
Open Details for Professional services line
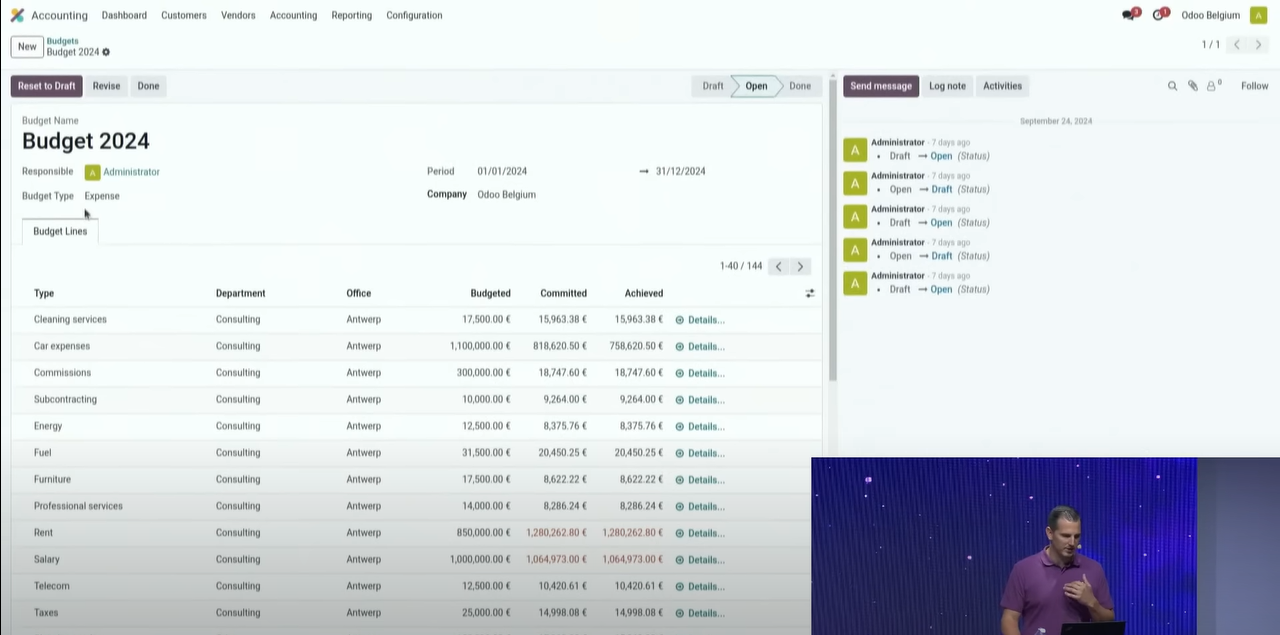pos(700,506)
